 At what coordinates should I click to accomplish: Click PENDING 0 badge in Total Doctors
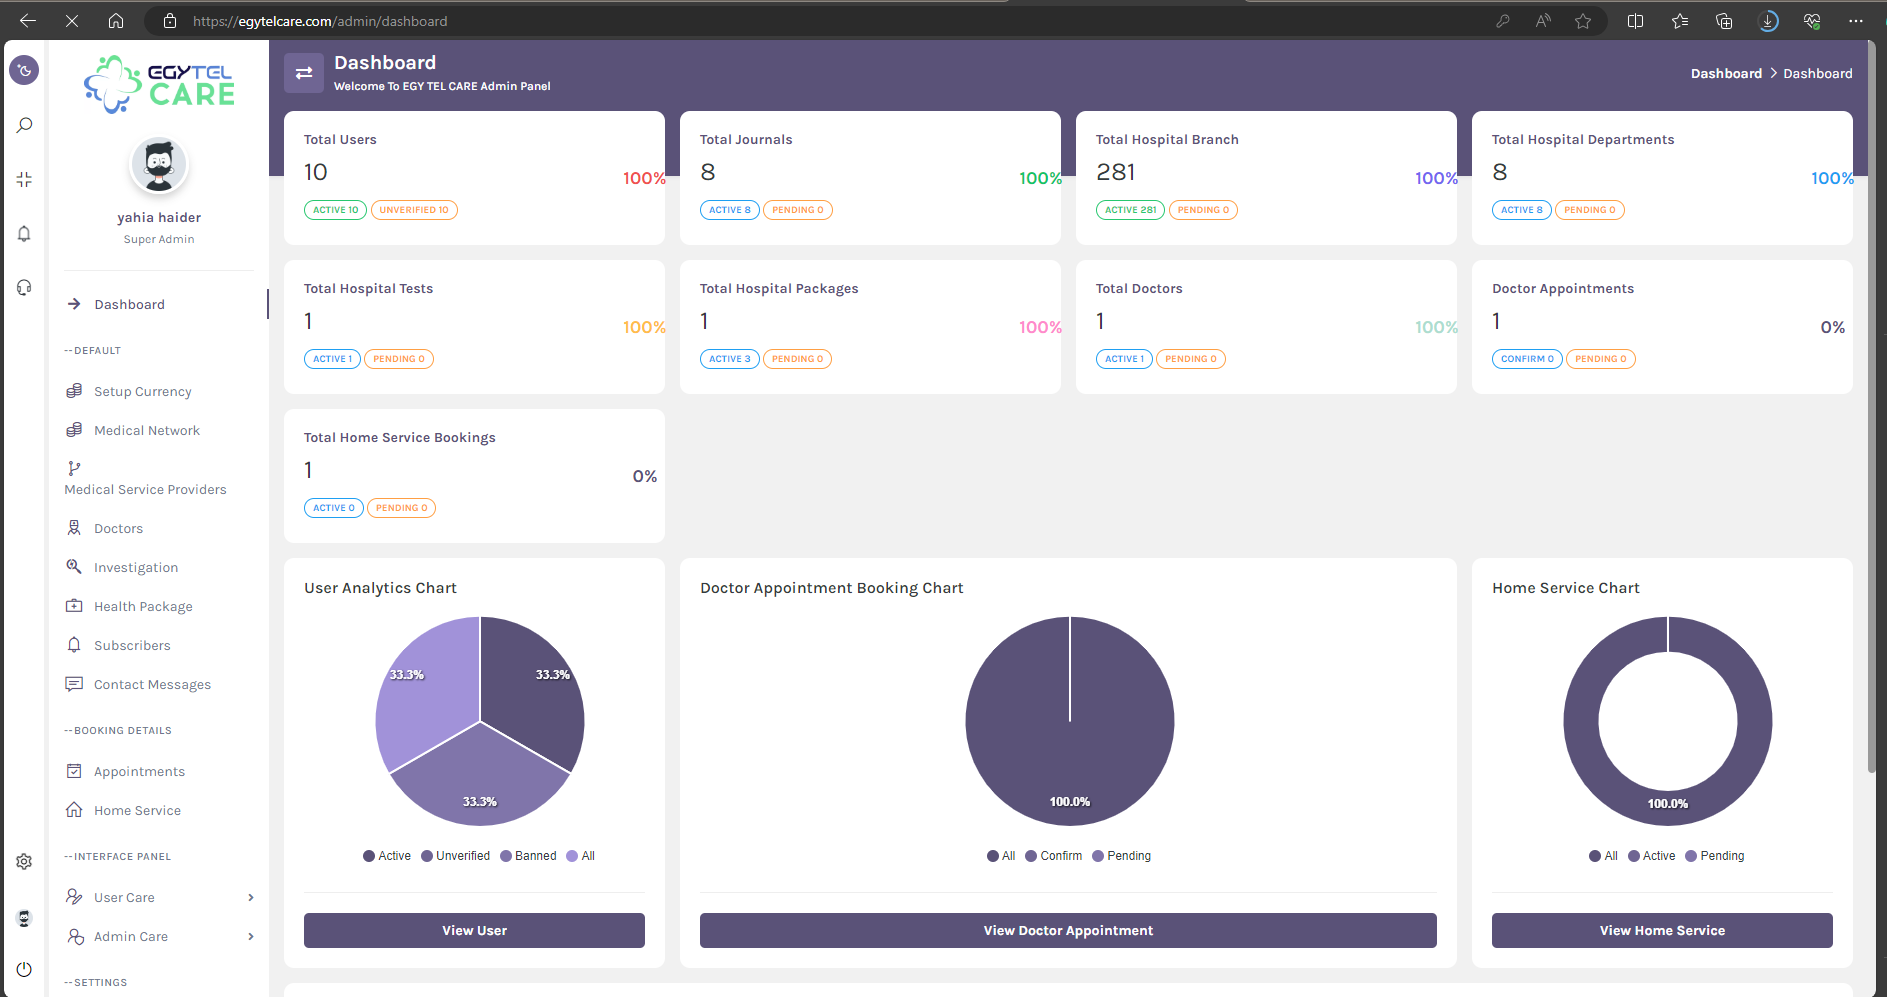click(x=1191, y=359)
